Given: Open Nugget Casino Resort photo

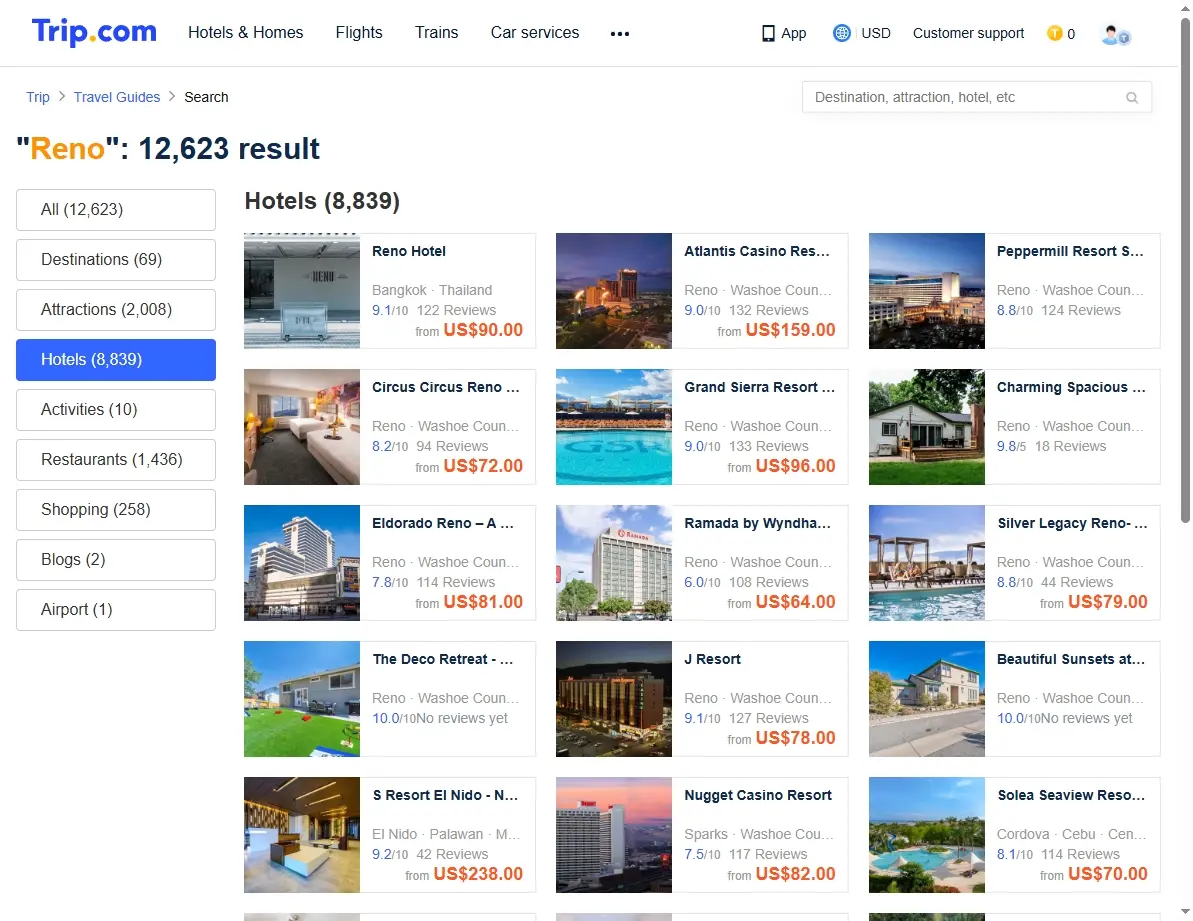Looking at the screenshot, I should click(x=614, y=835).
